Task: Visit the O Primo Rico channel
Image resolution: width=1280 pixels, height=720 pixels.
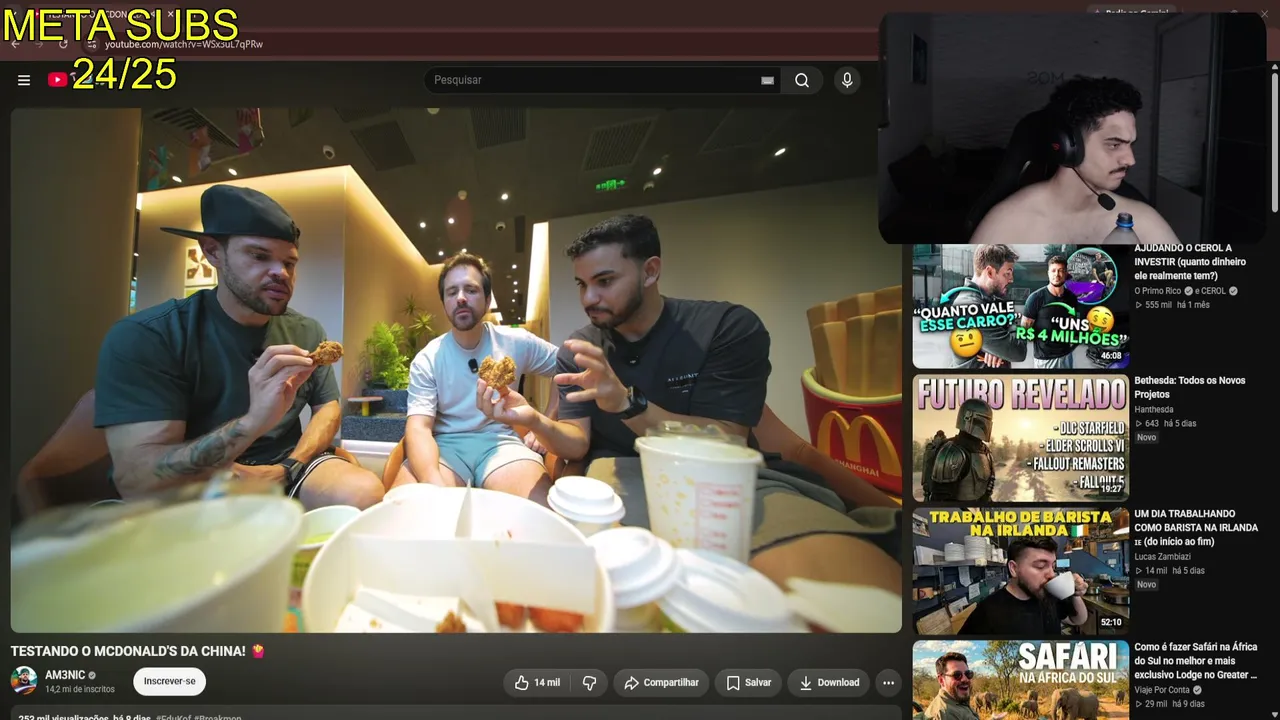Action: 1158,291
